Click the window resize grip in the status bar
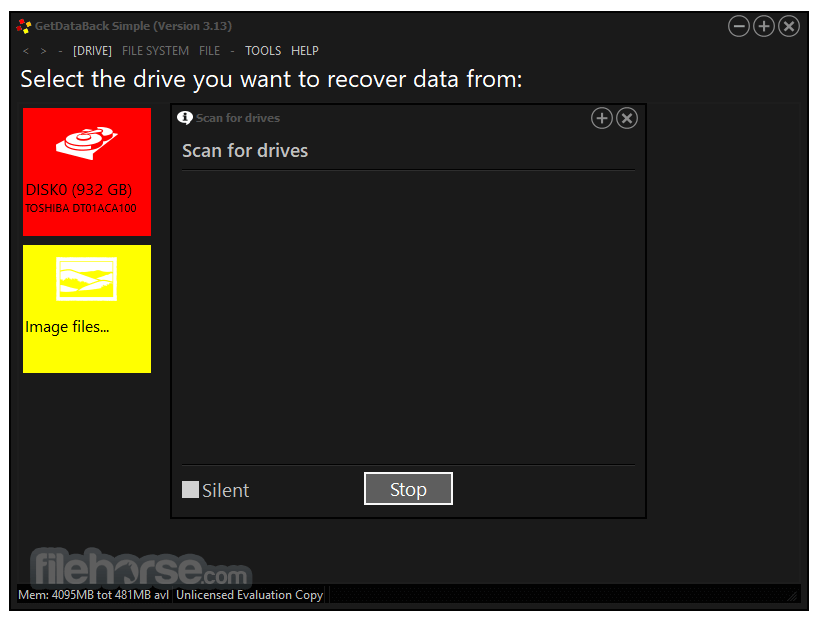The width and height of the screenshot is (820, 620). [793, 596]
